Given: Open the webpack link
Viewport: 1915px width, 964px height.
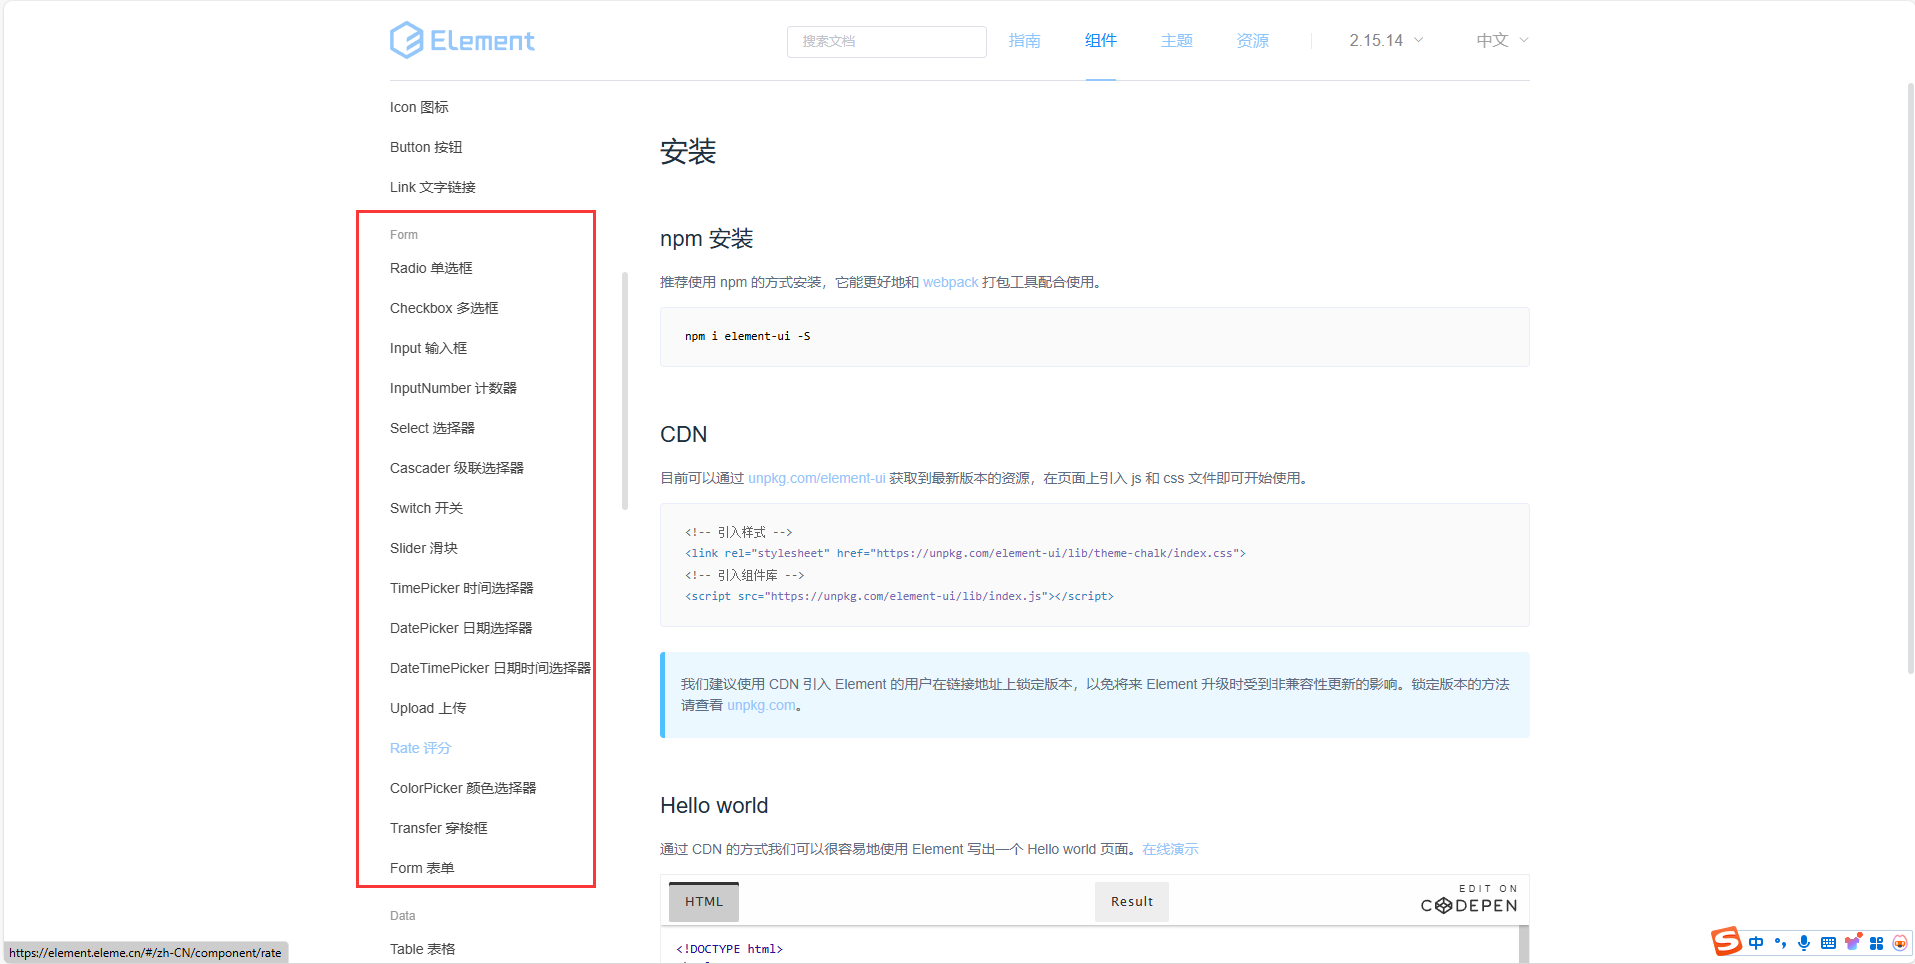Looking at the screenshot, I should [949, 282].
